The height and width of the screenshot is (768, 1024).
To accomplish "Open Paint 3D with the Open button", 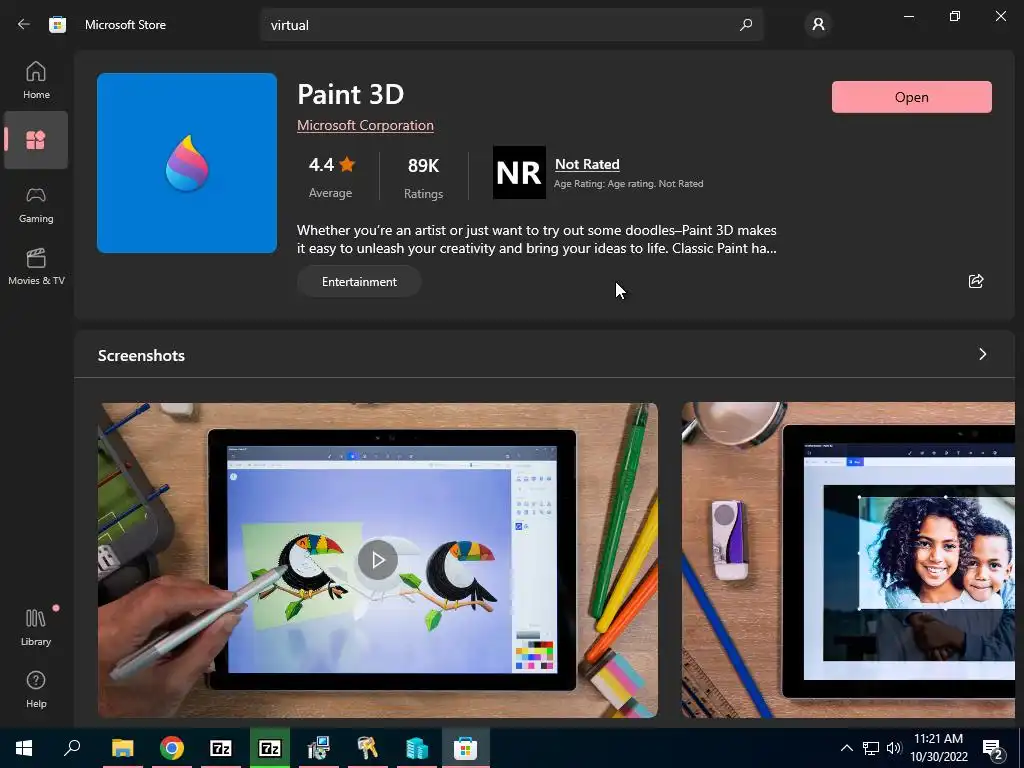I will 911,97.
